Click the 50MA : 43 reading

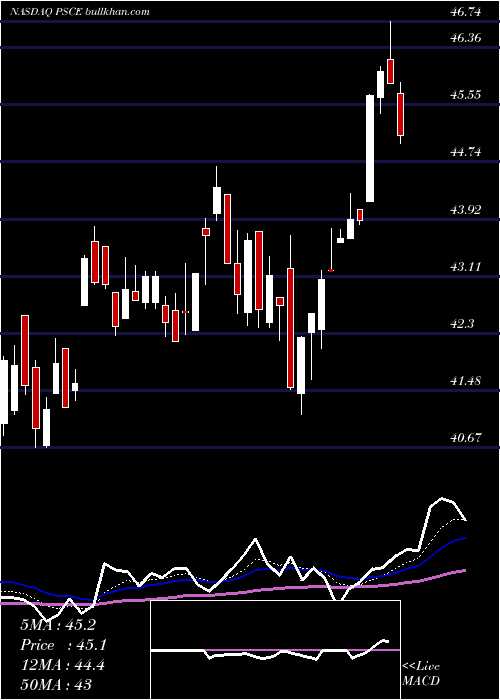(x=56, y=684)
